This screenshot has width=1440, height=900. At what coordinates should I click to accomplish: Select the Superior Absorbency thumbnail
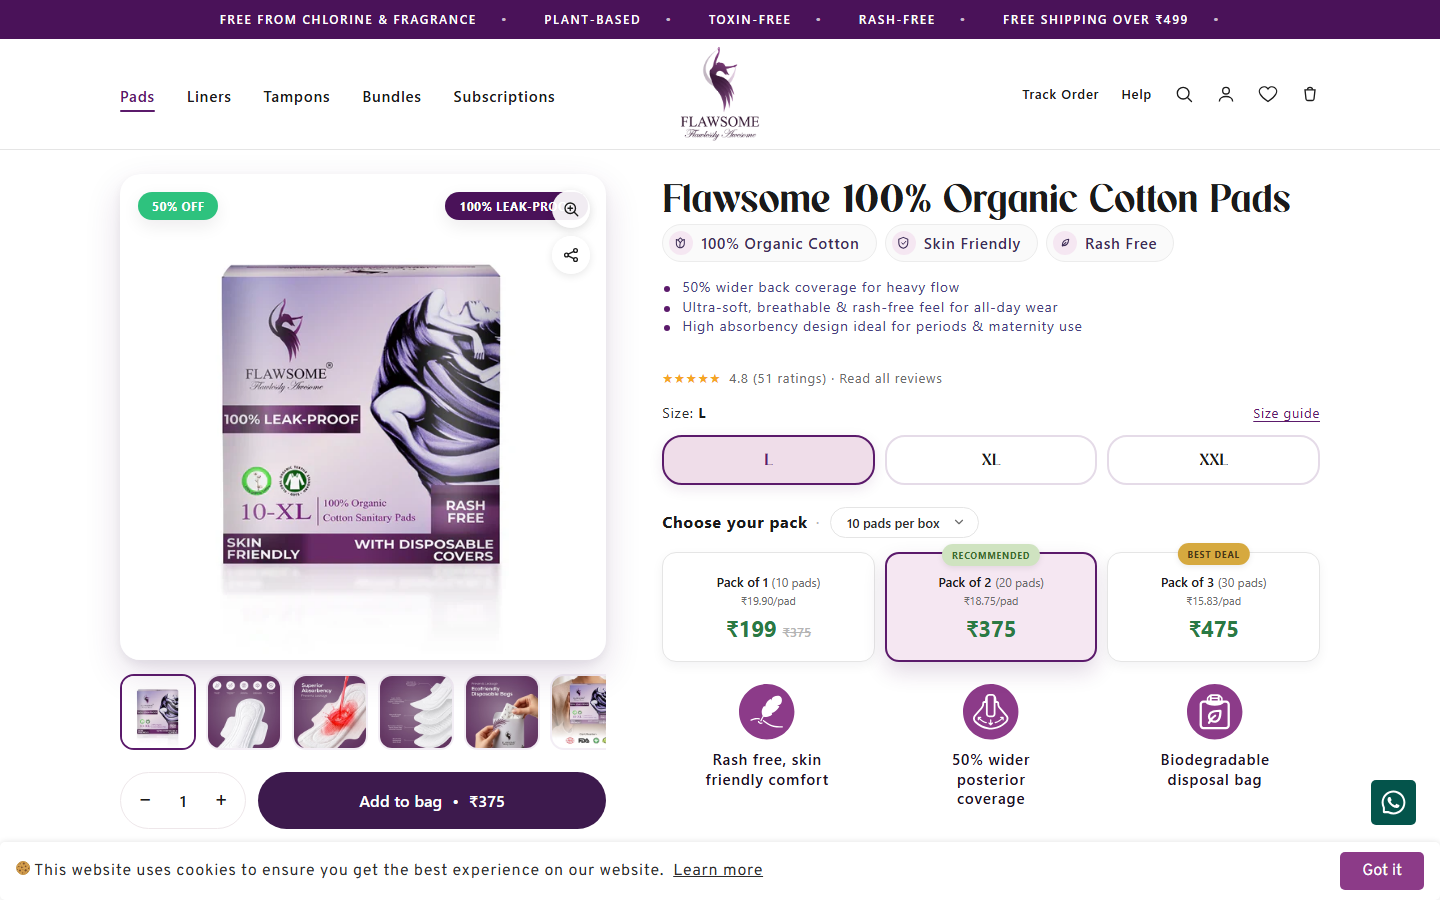[330, 712]
